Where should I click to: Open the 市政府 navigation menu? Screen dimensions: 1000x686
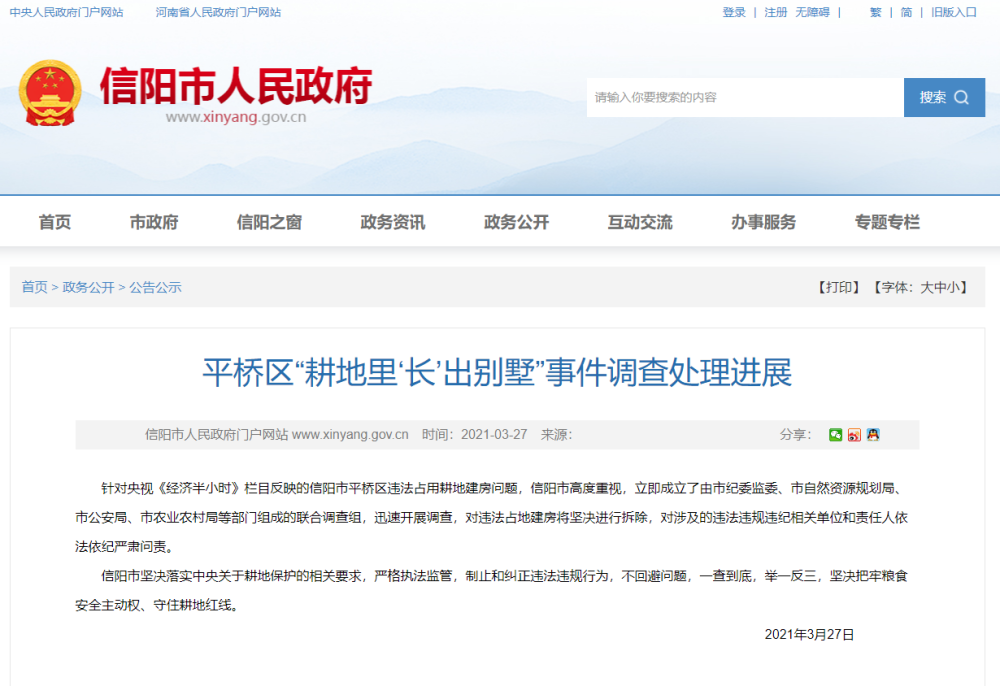pyautogui.click(x=154, y=222)
